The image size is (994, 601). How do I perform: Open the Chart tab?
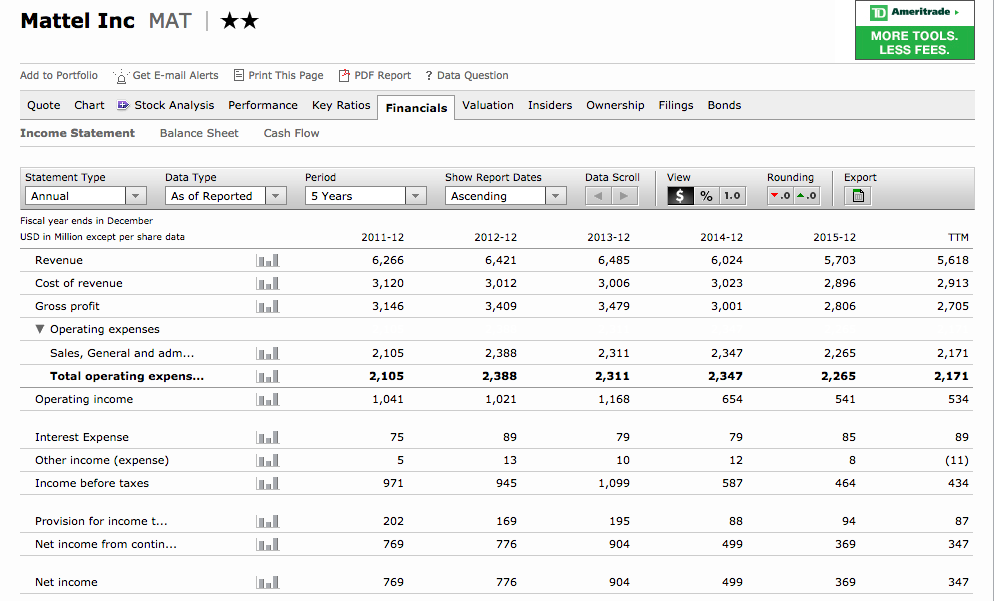tap(89, 105)
